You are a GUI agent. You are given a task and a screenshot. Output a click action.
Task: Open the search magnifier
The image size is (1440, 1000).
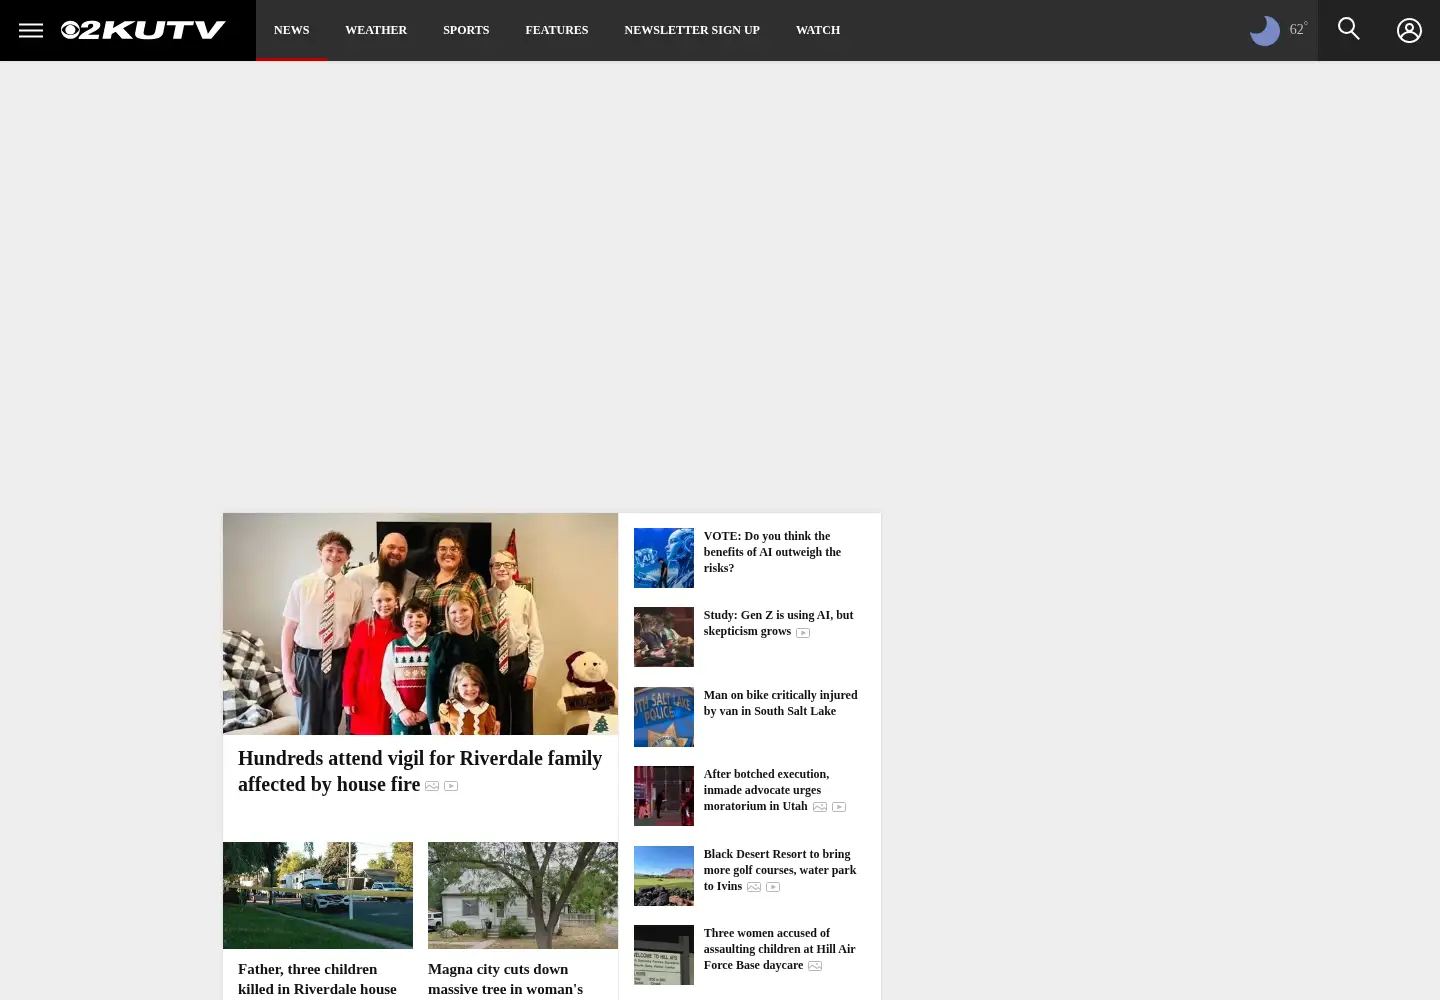tap(1348, 29)
